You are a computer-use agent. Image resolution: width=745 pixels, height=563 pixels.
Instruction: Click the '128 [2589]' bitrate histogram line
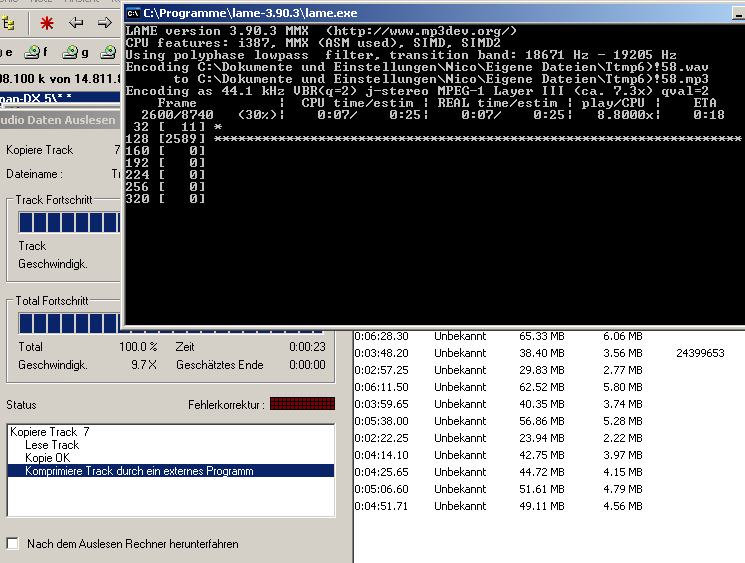click(433, 139)
